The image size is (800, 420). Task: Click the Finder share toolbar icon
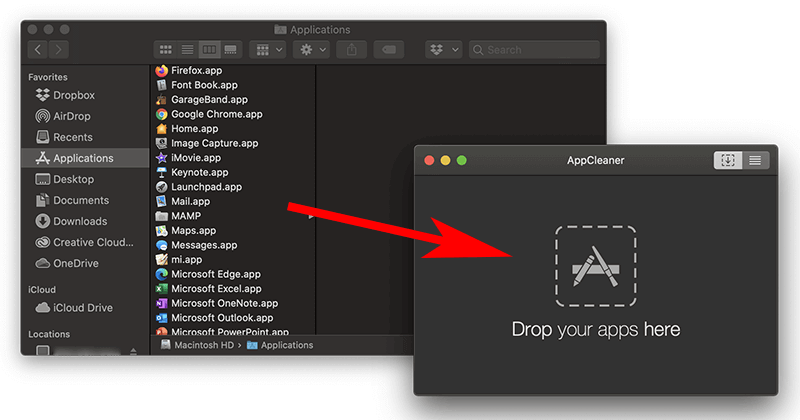point(352,50)
